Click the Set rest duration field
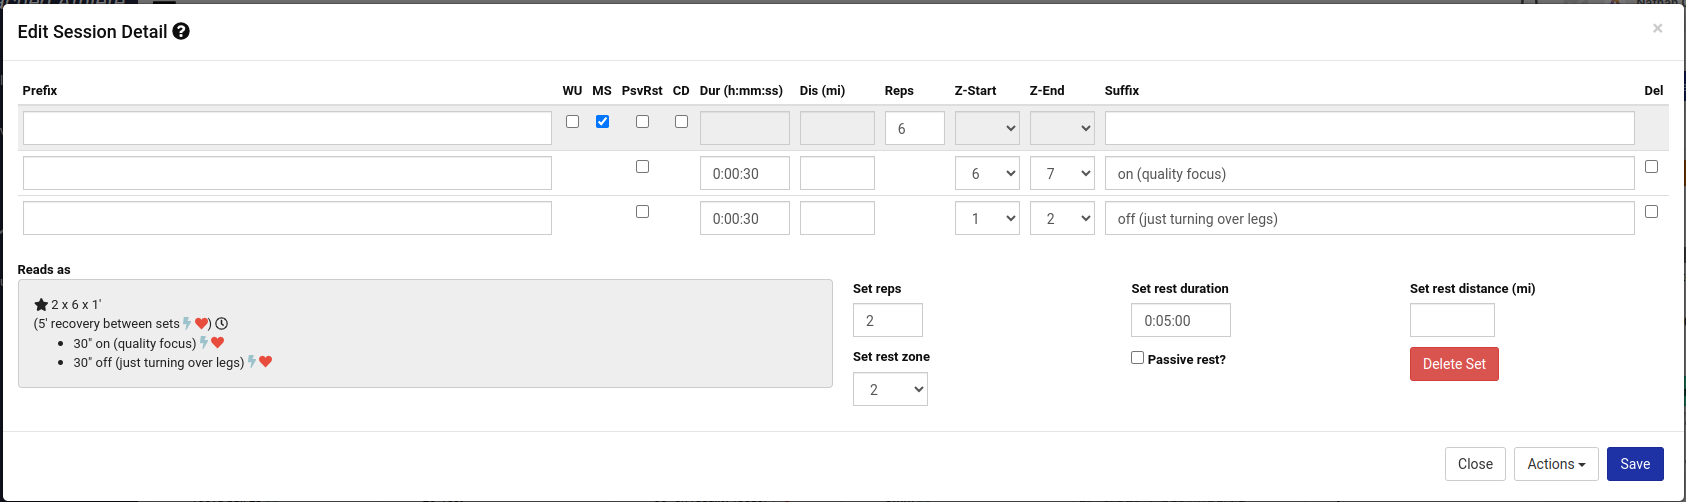The image size is (1686, 502). click(x=1181, y=320)
